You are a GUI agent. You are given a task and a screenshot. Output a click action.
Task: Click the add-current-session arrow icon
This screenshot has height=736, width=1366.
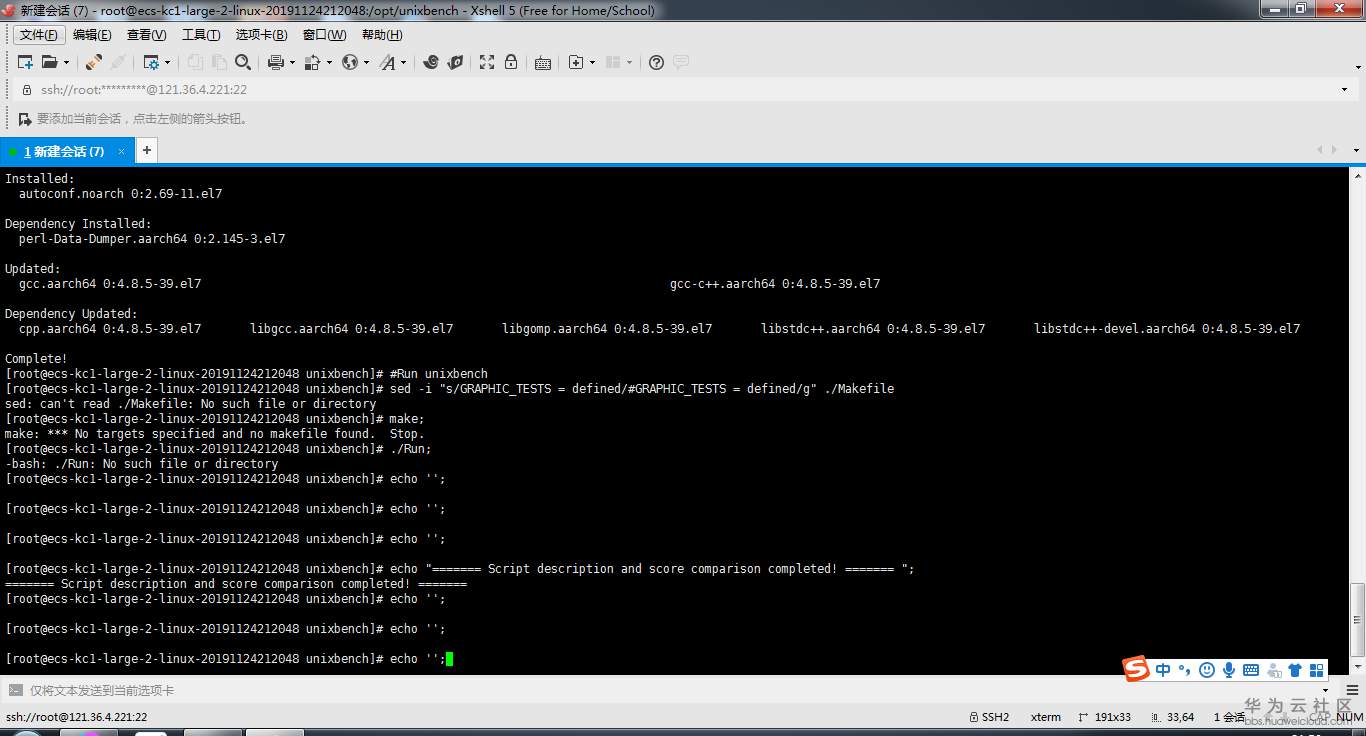[25, 119]
